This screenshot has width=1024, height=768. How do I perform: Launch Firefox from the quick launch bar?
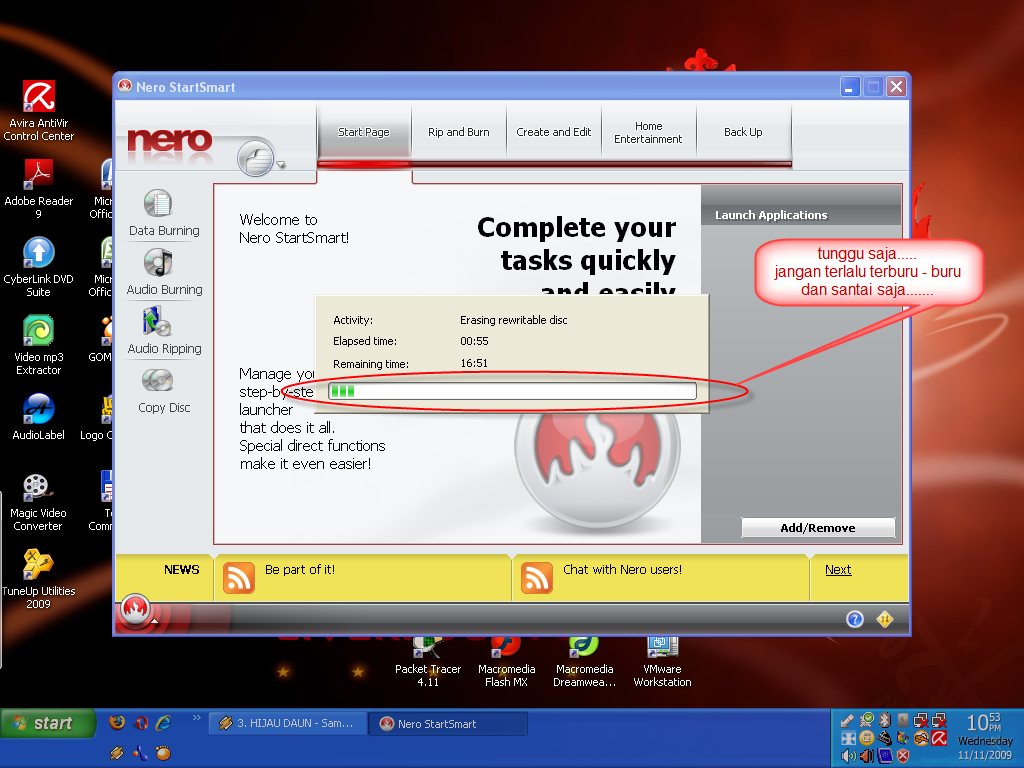117,722
